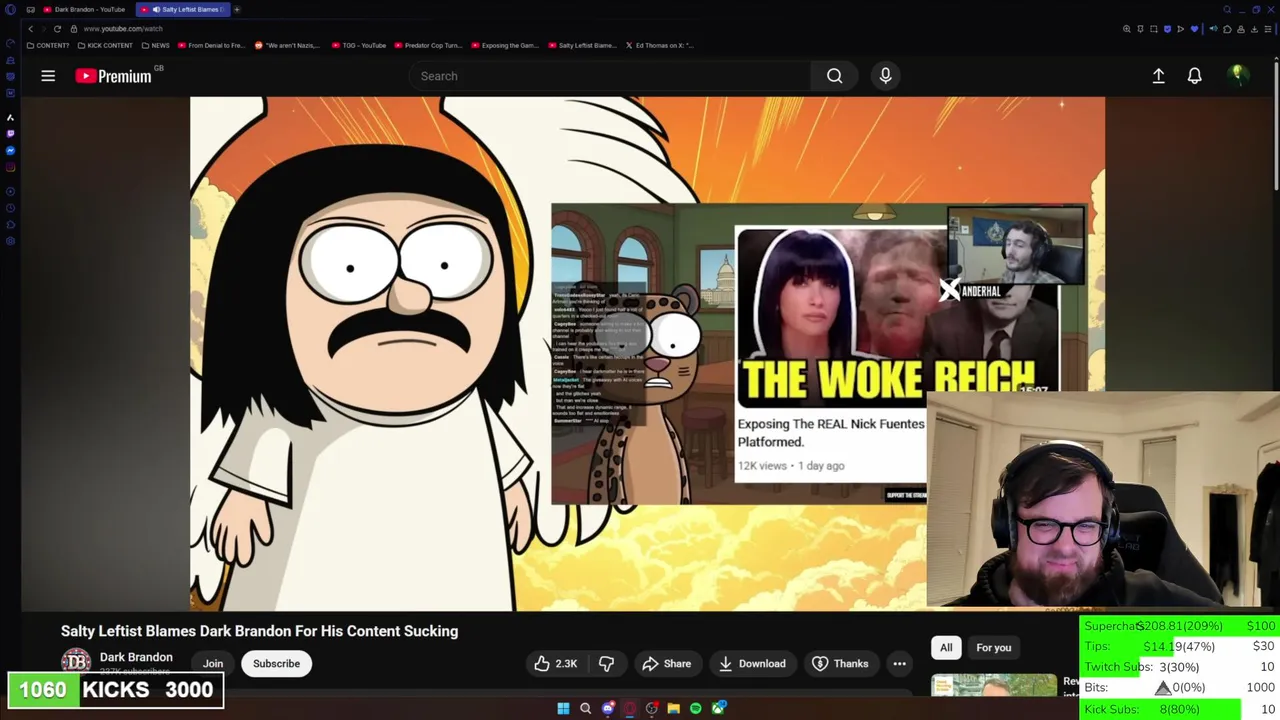Image resolution: width=1280 pixels, height=720 pixels.
Task: Dislike the video with thumbs down
Action: (x=606, y=664)
